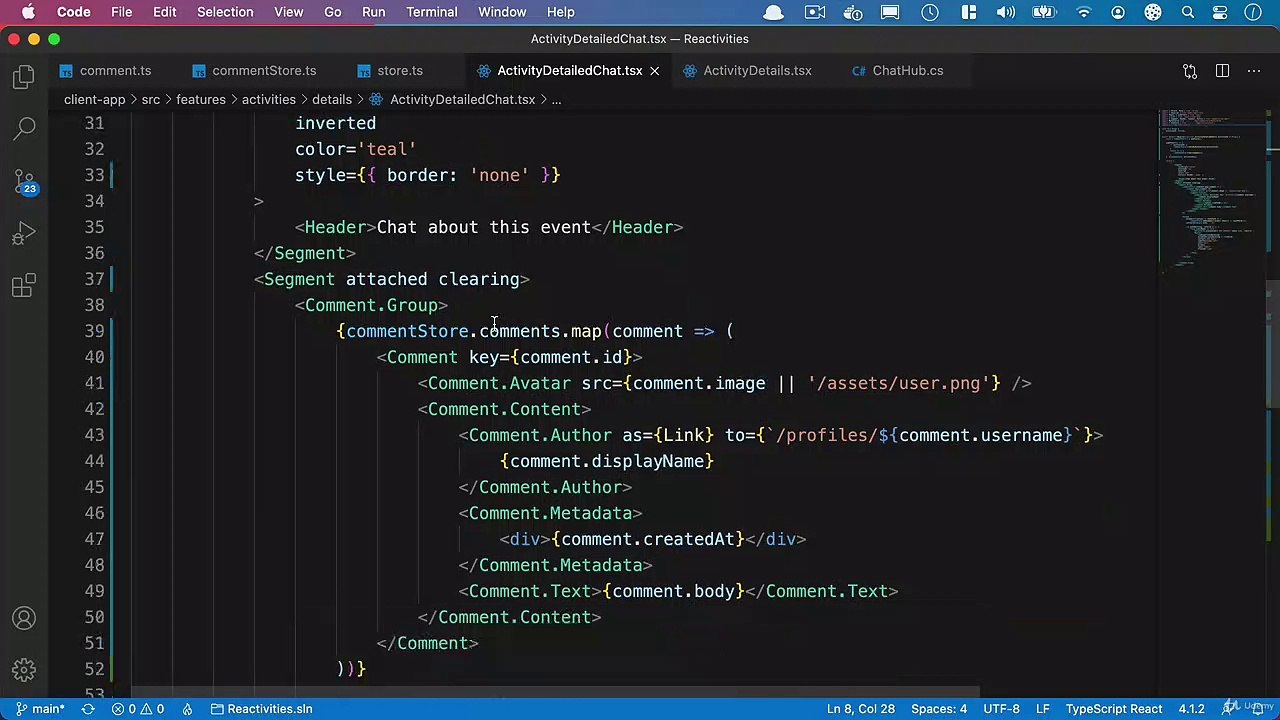The height and width of the screenshot is (720, 1280).
Task: Open the File menu
Action: [x=121, y=12]
